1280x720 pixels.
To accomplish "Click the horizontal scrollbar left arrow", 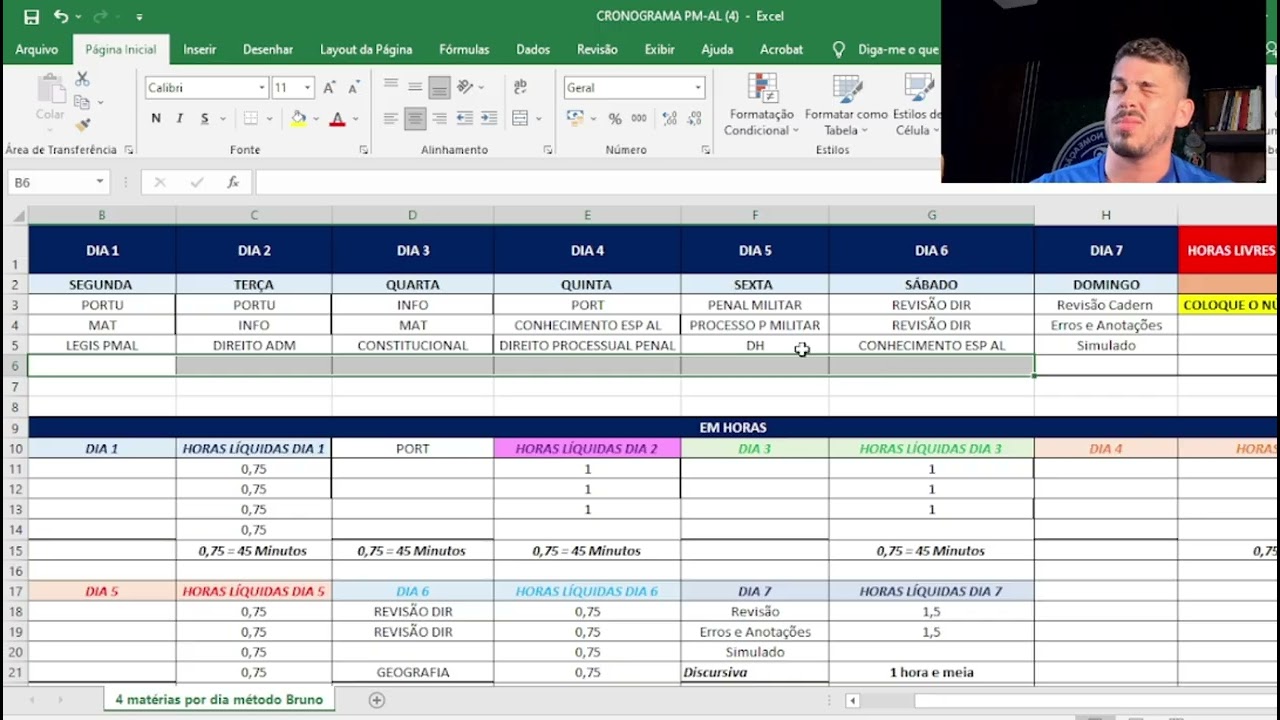I will pyautogui.click(x=852, y=701).
